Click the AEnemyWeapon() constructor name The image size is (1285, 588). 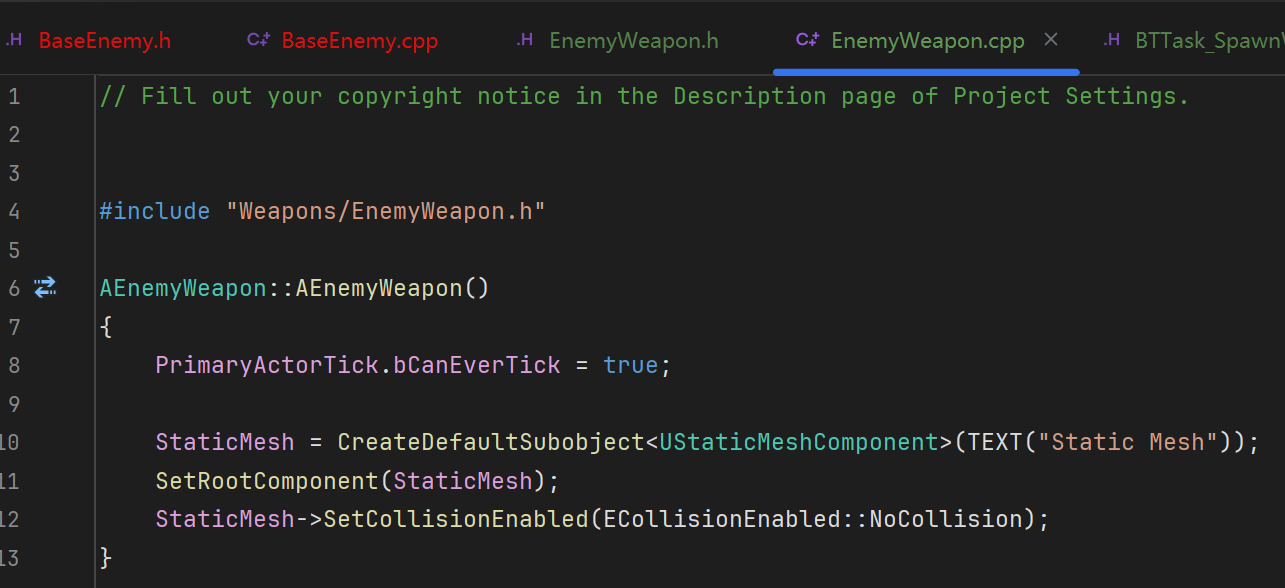(x=379, y=289)
